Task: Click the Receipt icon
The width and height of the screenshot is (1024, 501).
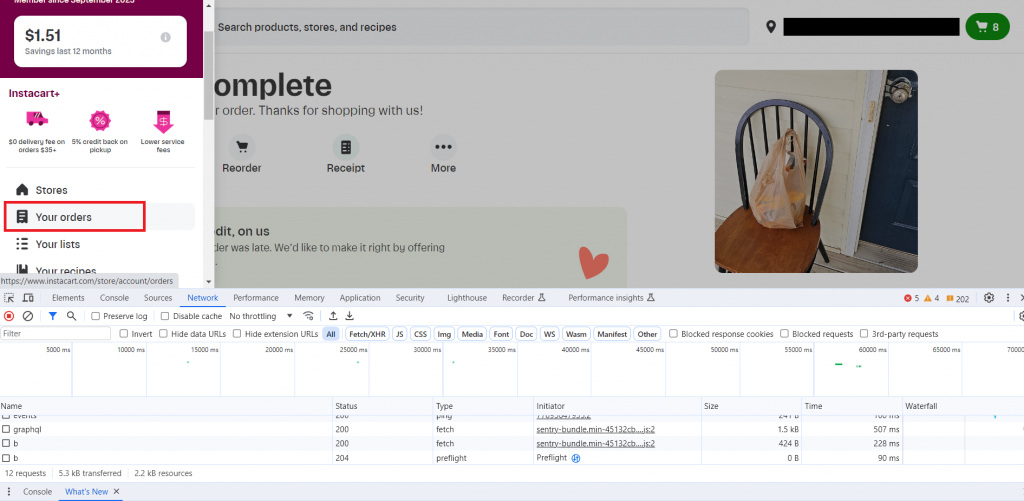Action: coord(346,147)
